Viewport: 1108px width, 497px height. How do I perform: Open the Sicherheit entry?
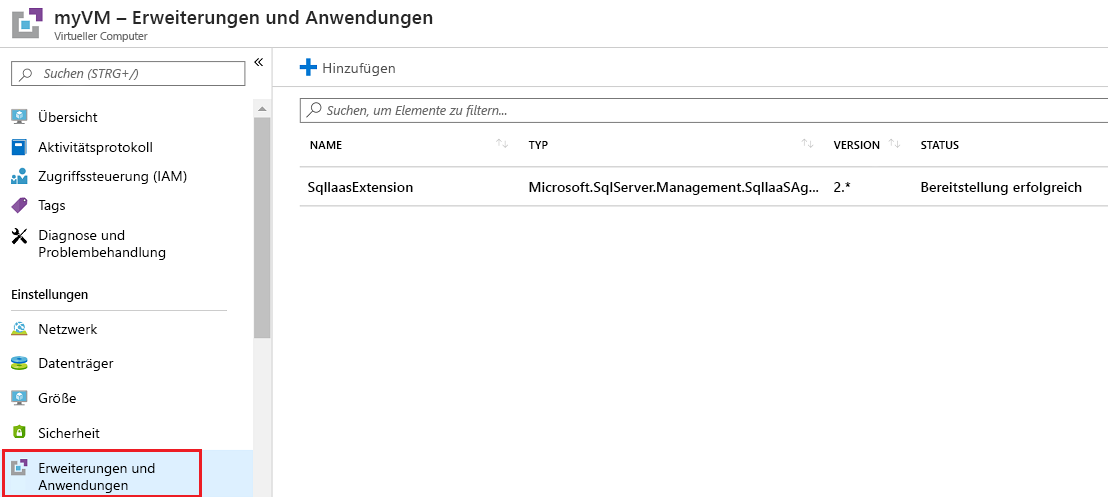click(x=69, y=433)
